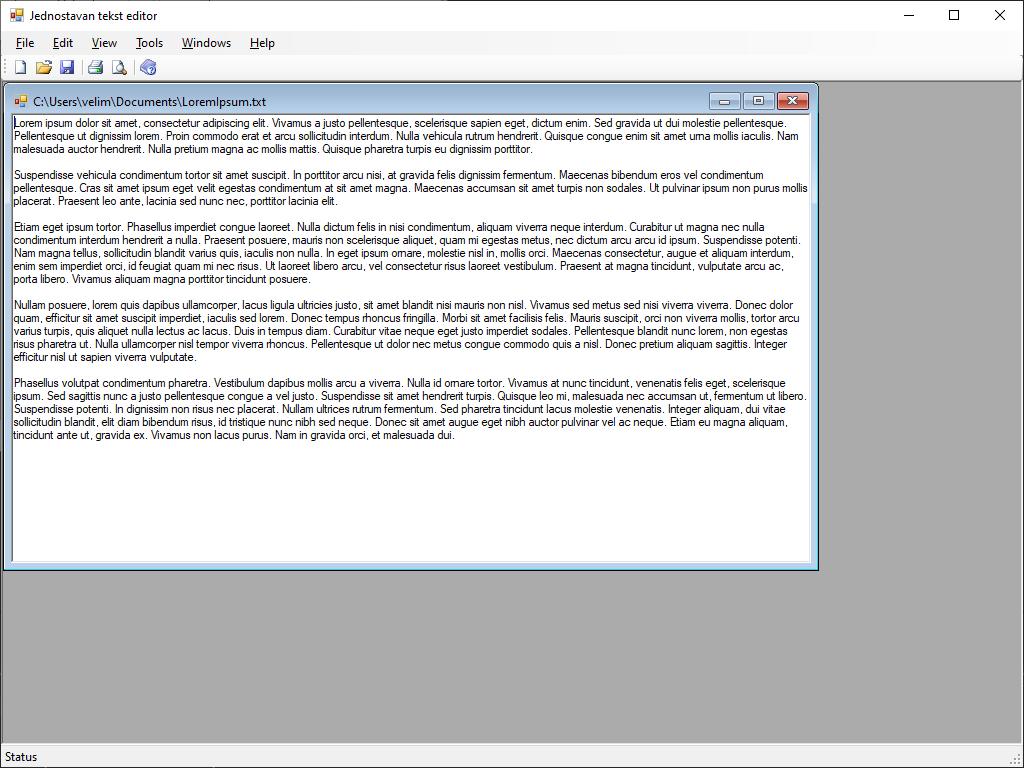Print the document with the printer icon
This screenshot has width=1024, height=768.
tap(96, 68)
